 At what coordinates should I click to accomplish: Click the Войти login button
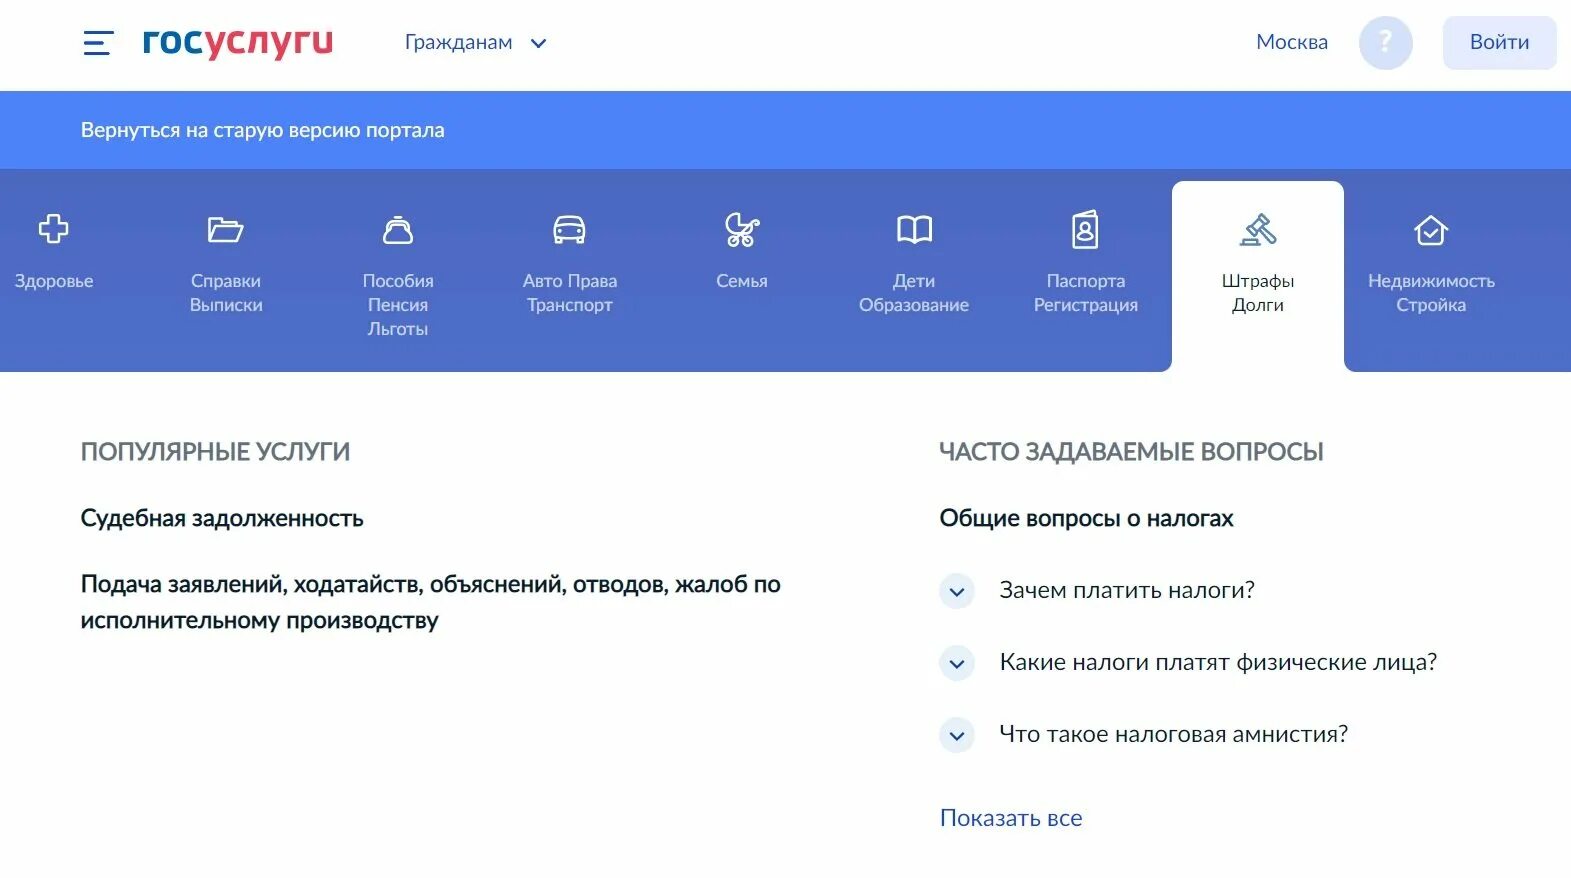point(1499,42)
